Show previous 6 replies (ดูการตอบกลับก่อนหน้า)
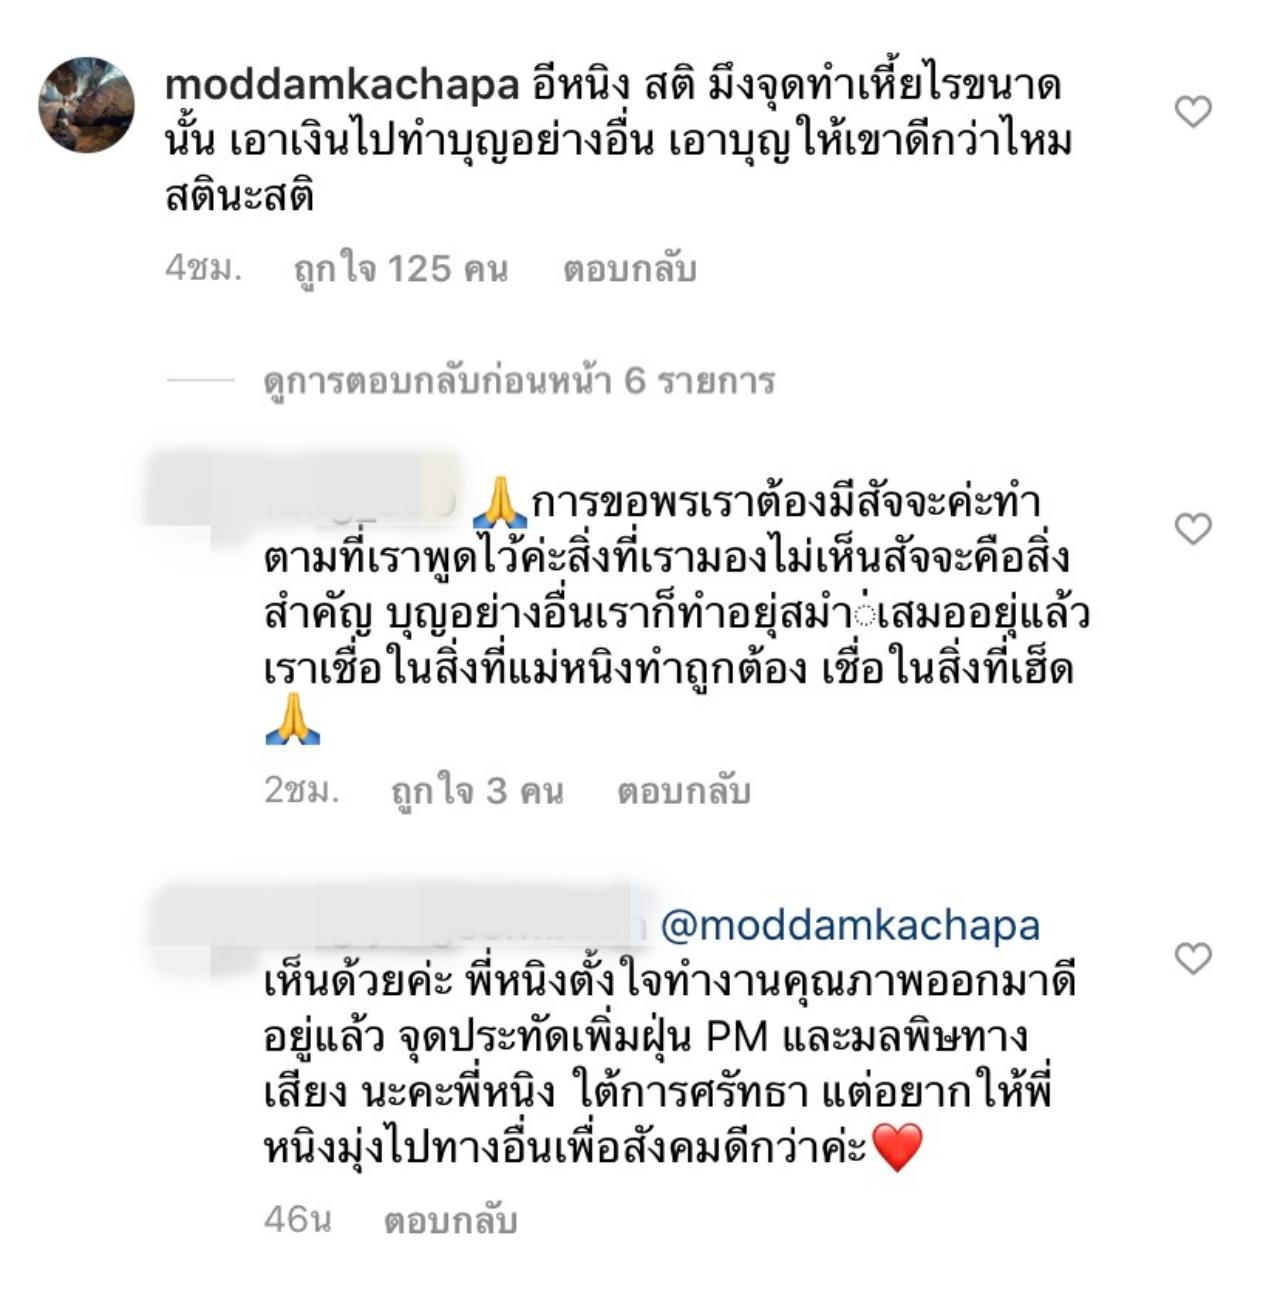 click(x=519, y=381)
